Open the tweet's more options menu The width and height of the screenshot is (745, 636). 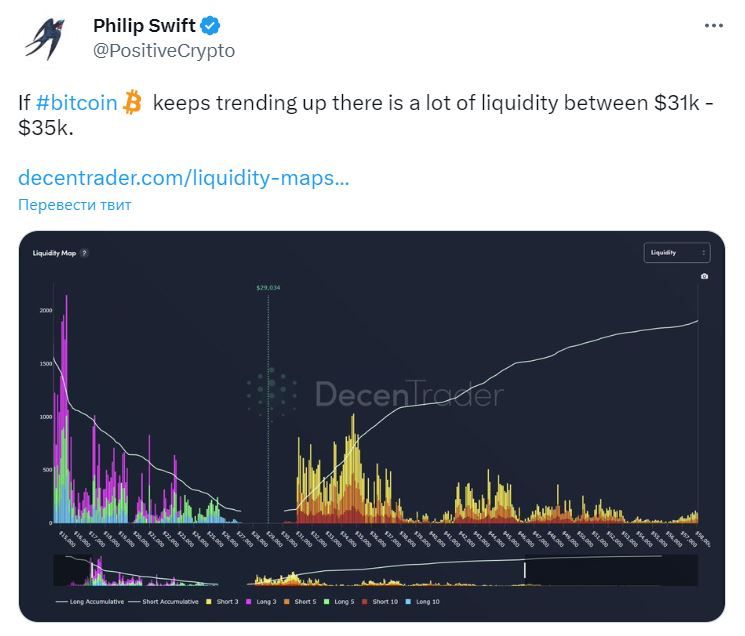[x=713, y=26]
